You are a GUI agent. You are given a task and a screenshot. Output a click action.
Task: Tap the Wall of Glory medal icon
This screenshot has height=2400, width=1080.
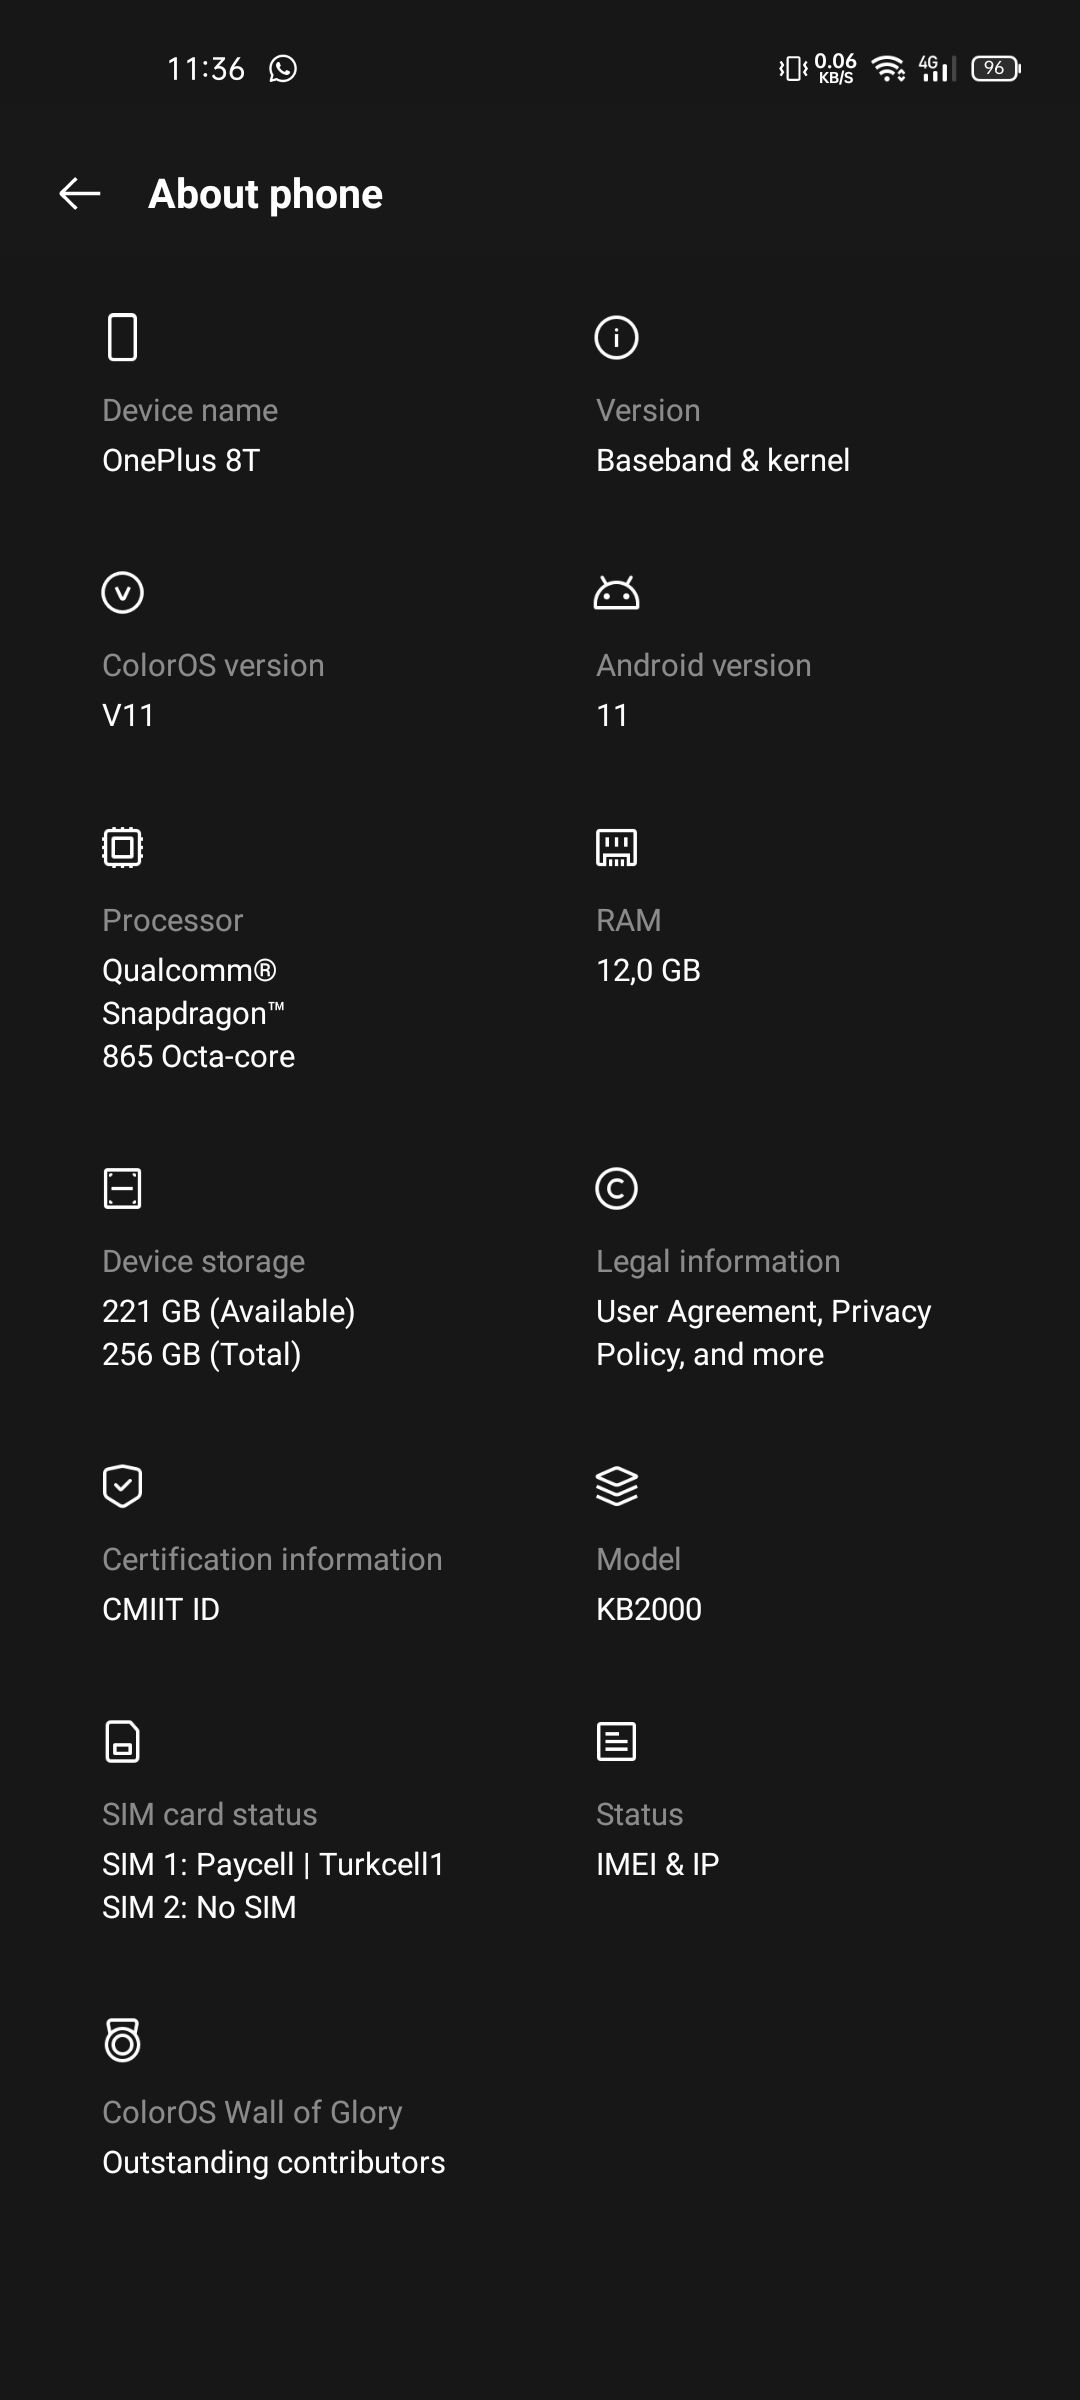[x=122, y=2039]
